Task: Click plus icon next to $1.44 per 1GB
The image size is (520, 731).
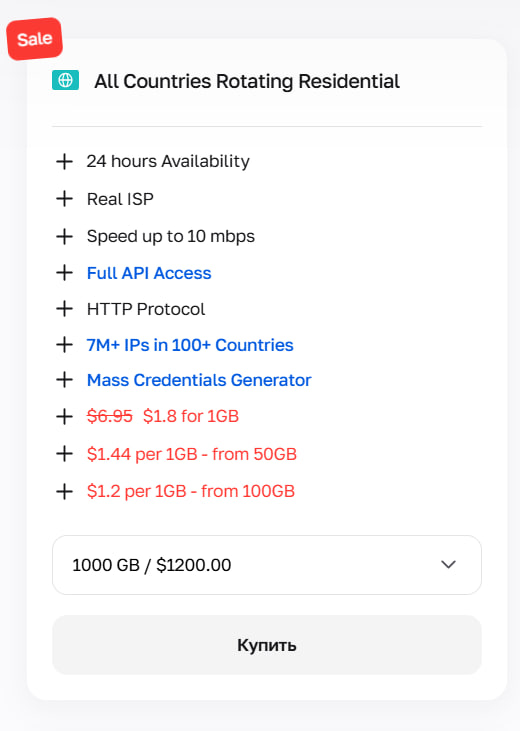Action: click(64, 454)
